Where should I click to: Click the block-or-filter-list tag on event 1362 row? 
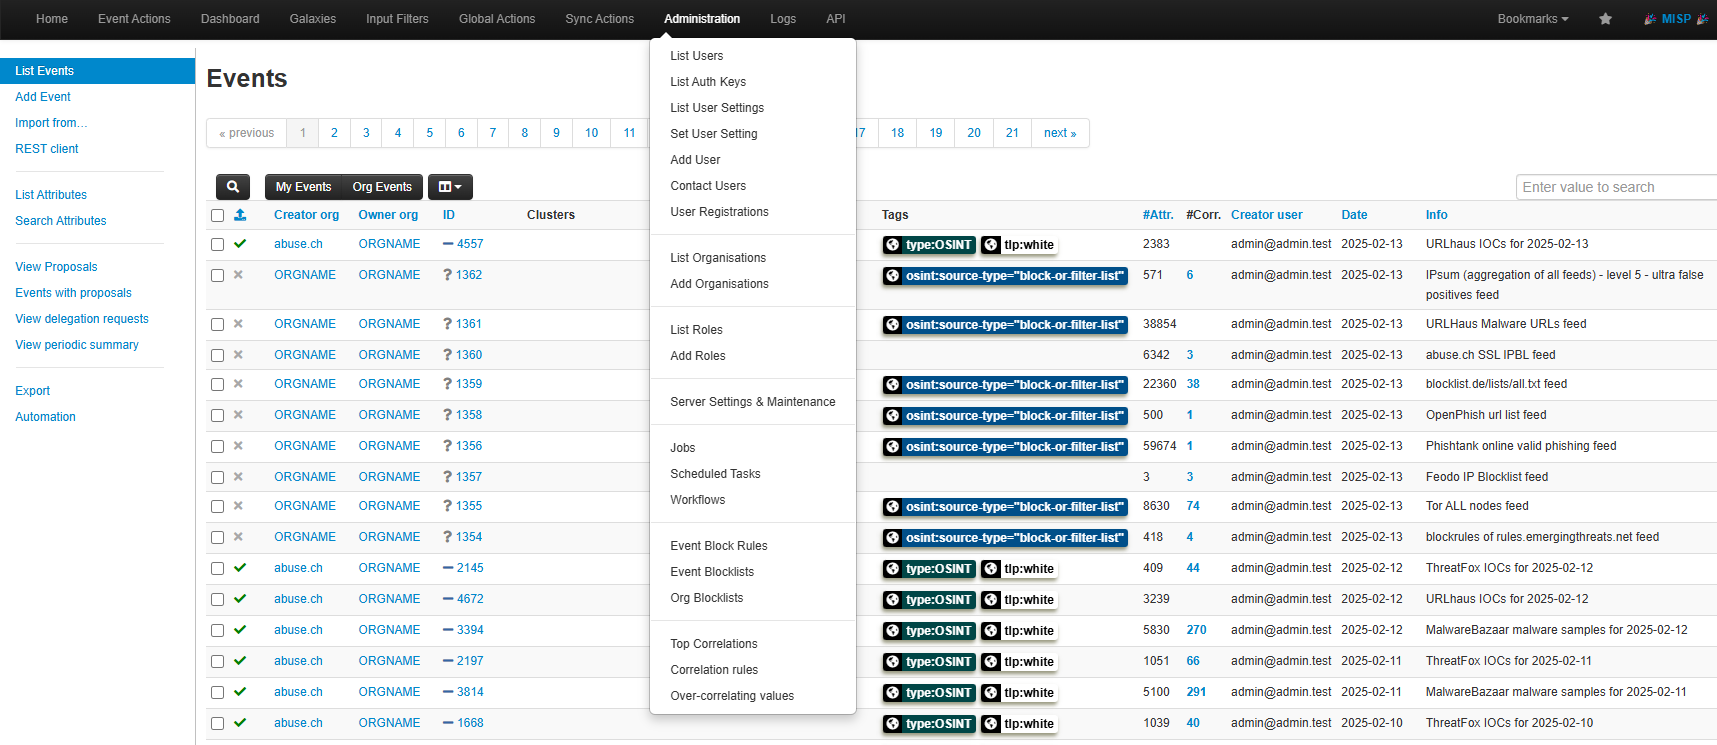(1005, 276)
